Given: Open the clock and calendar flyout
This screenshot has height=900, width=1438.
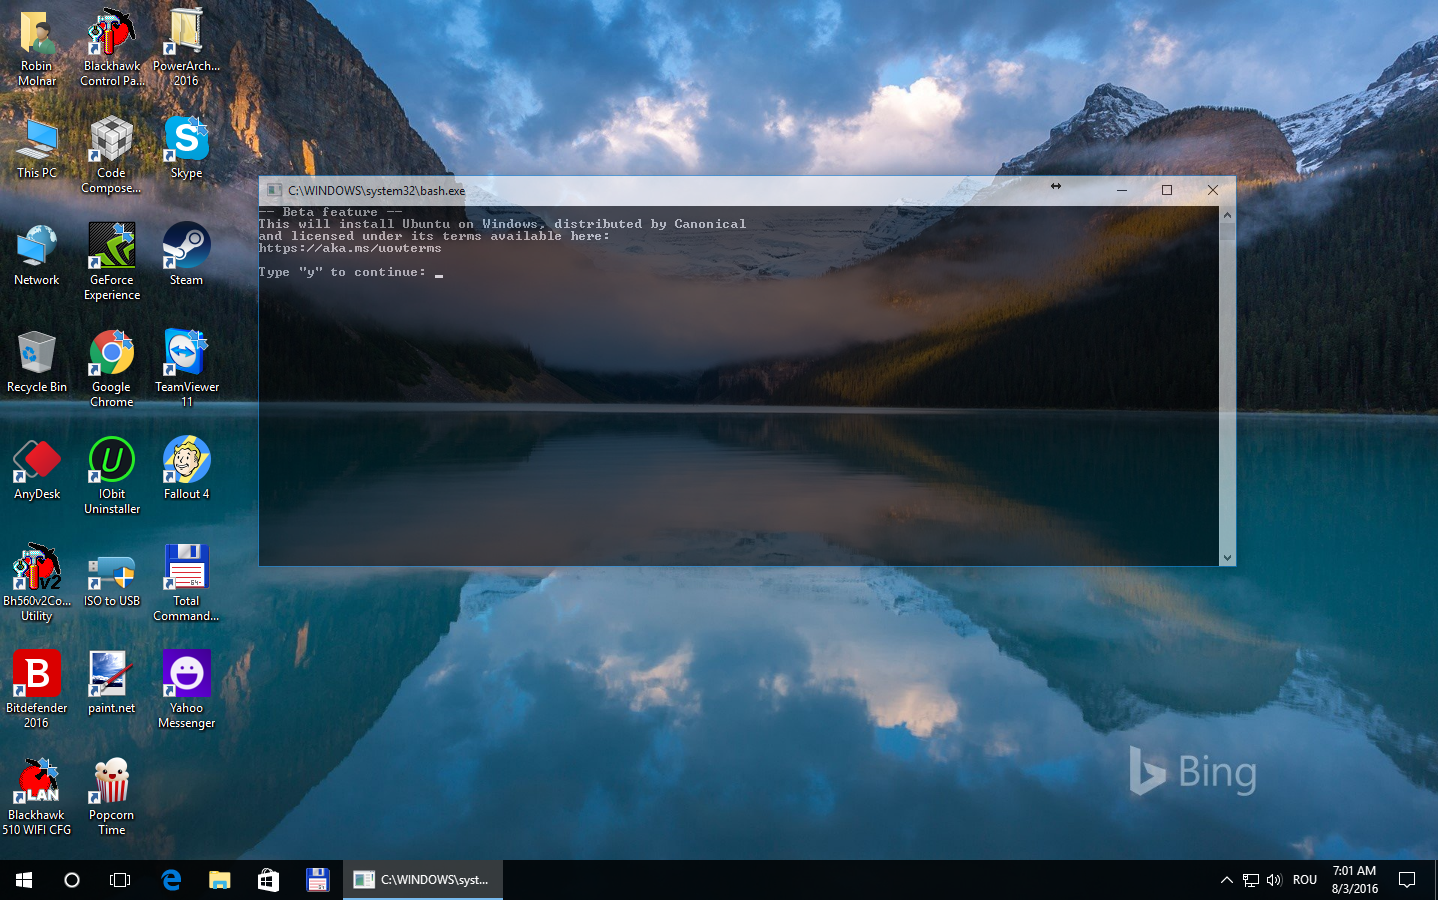Looking at the screenshot, I should pos(1355,880).
